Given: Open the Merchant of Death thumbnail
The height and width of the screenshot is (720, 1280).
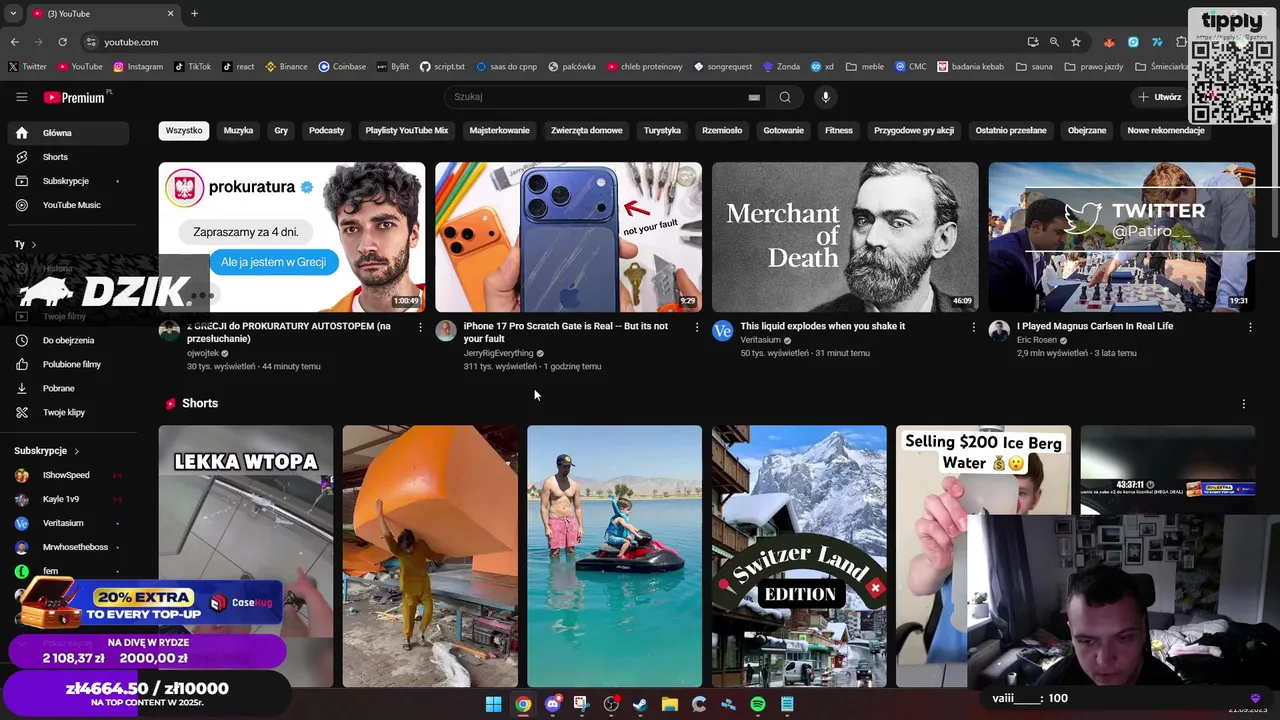Looking at the screenshot, I should pos(845,237).
